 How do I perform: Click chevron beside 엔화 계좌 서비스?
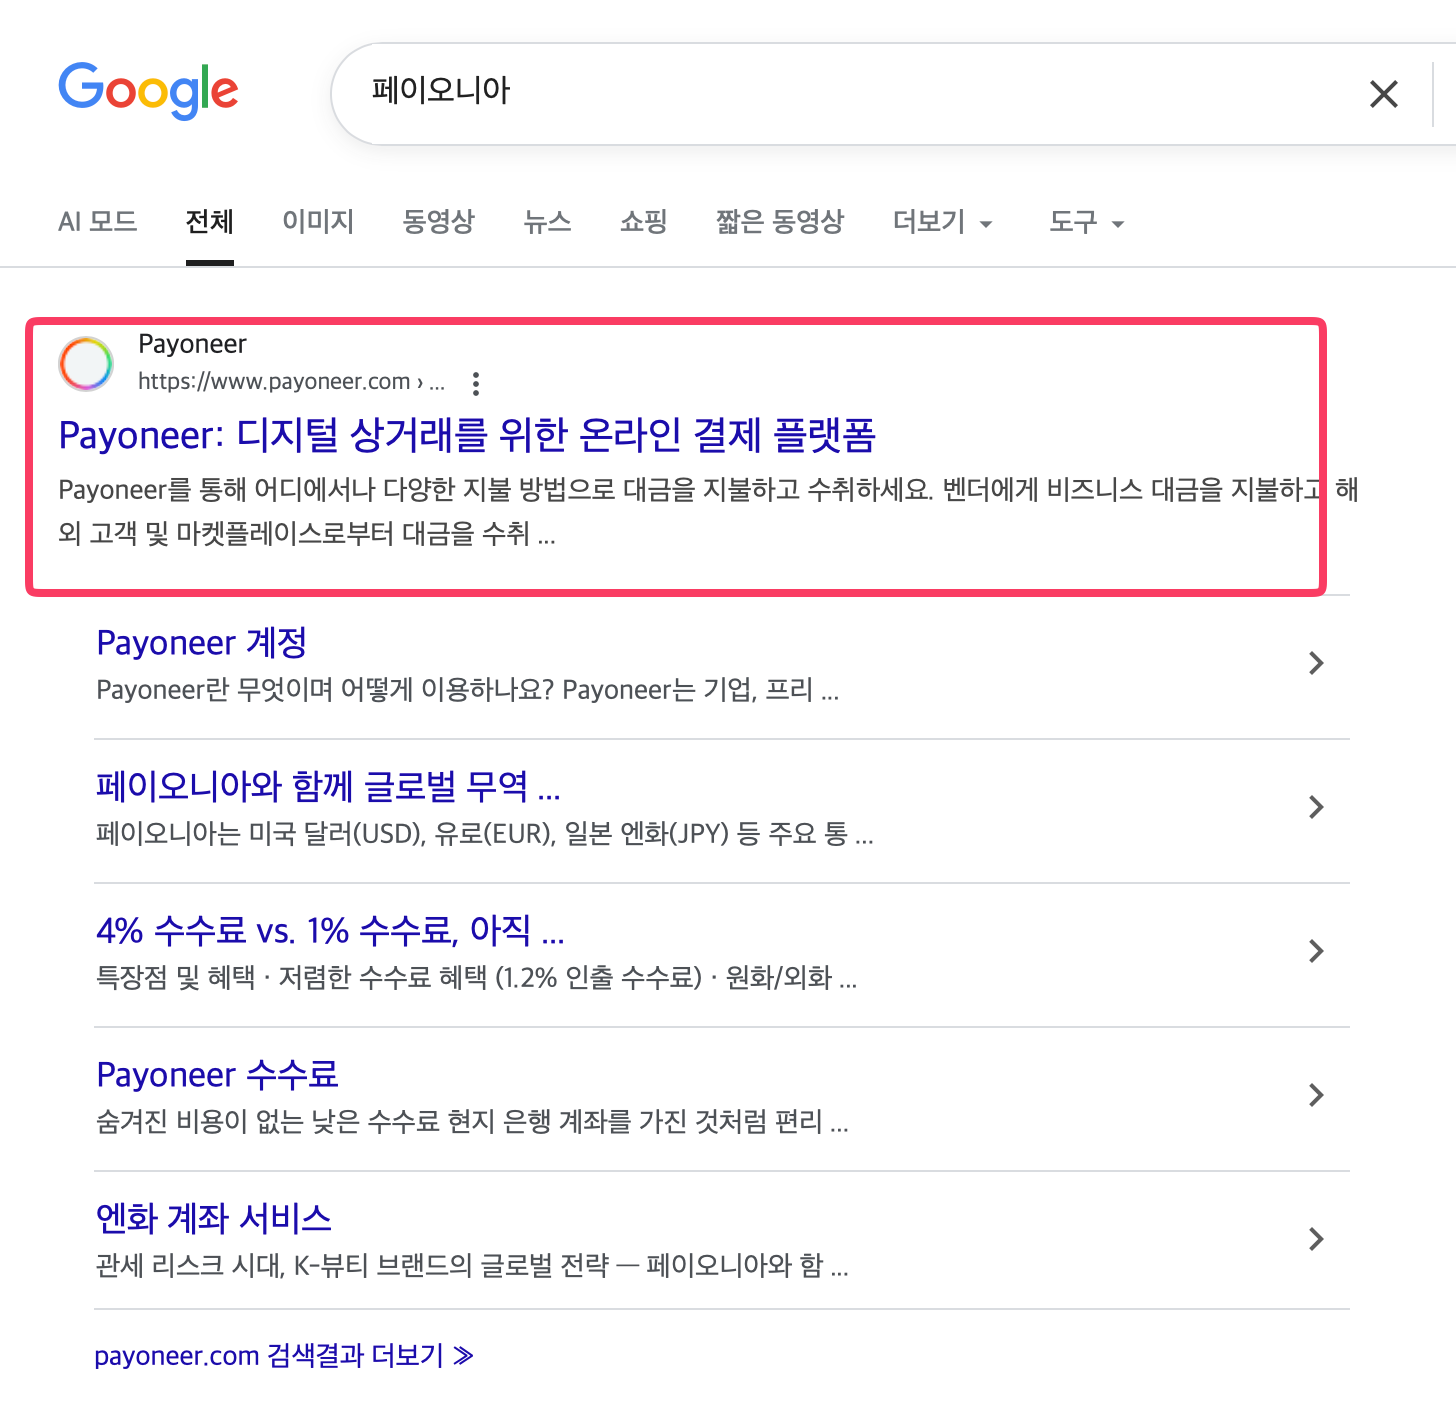click(x=1316, y=1239)
